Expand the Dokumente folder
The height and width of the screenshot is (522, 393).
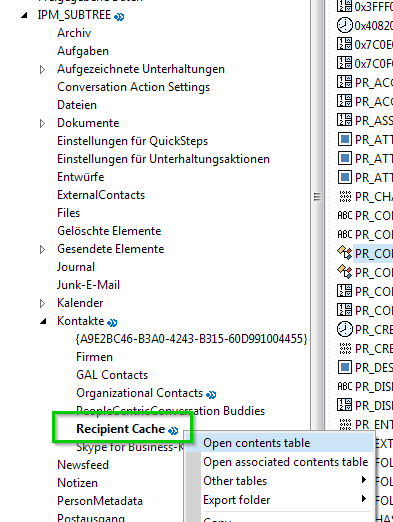click(x=42, y=123)
